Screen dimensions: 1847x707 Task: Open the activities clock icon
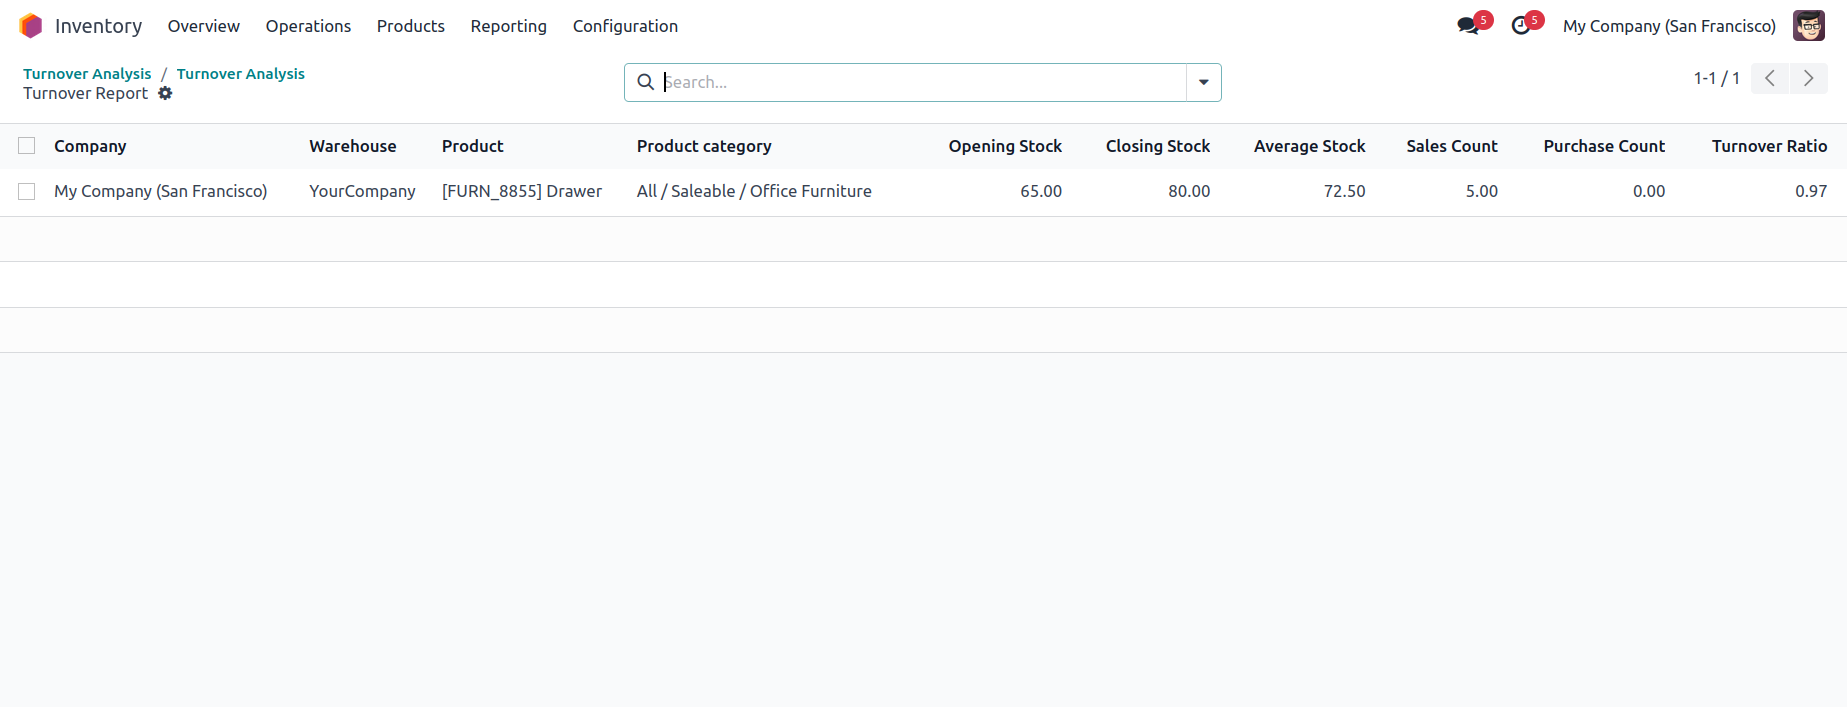[x=1521, y=26]
